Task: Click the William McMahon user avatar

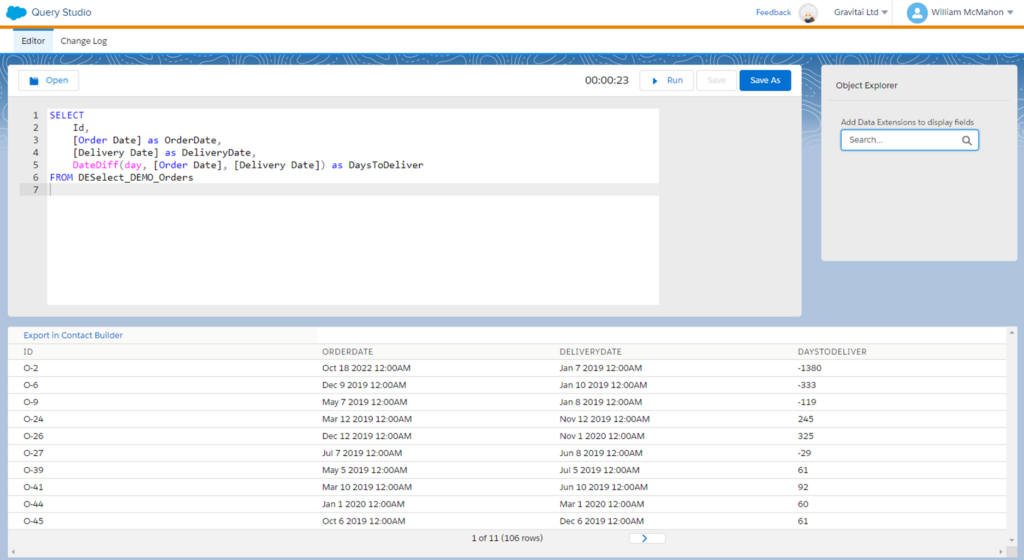Action: click(x=917, y=13)
